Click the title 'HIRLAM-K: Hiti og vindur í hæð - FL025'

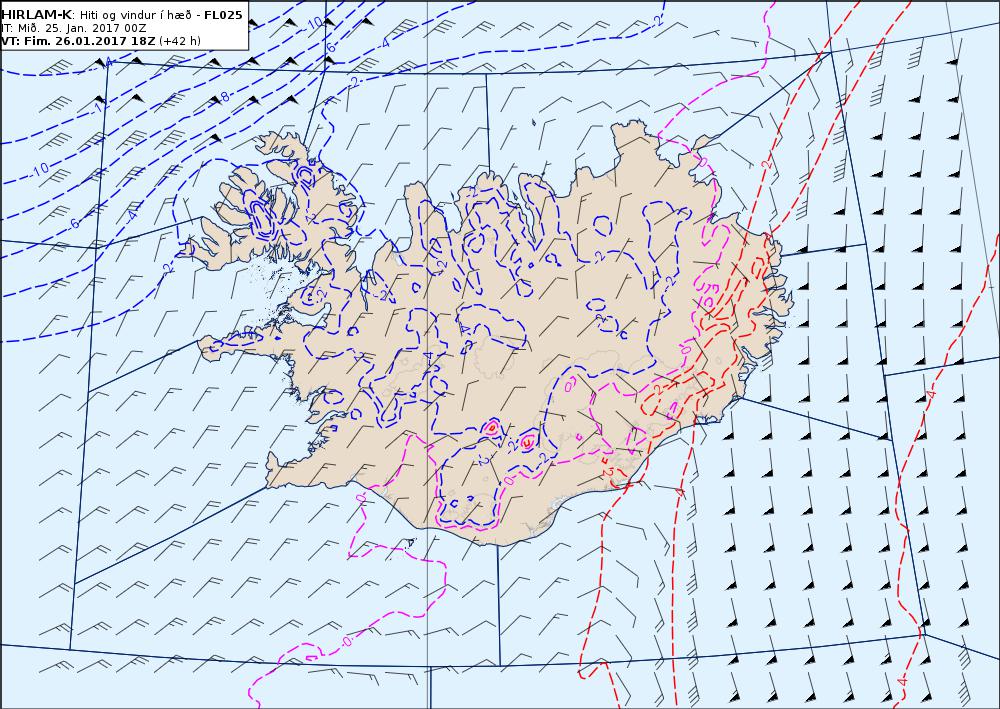click(122, 15)
